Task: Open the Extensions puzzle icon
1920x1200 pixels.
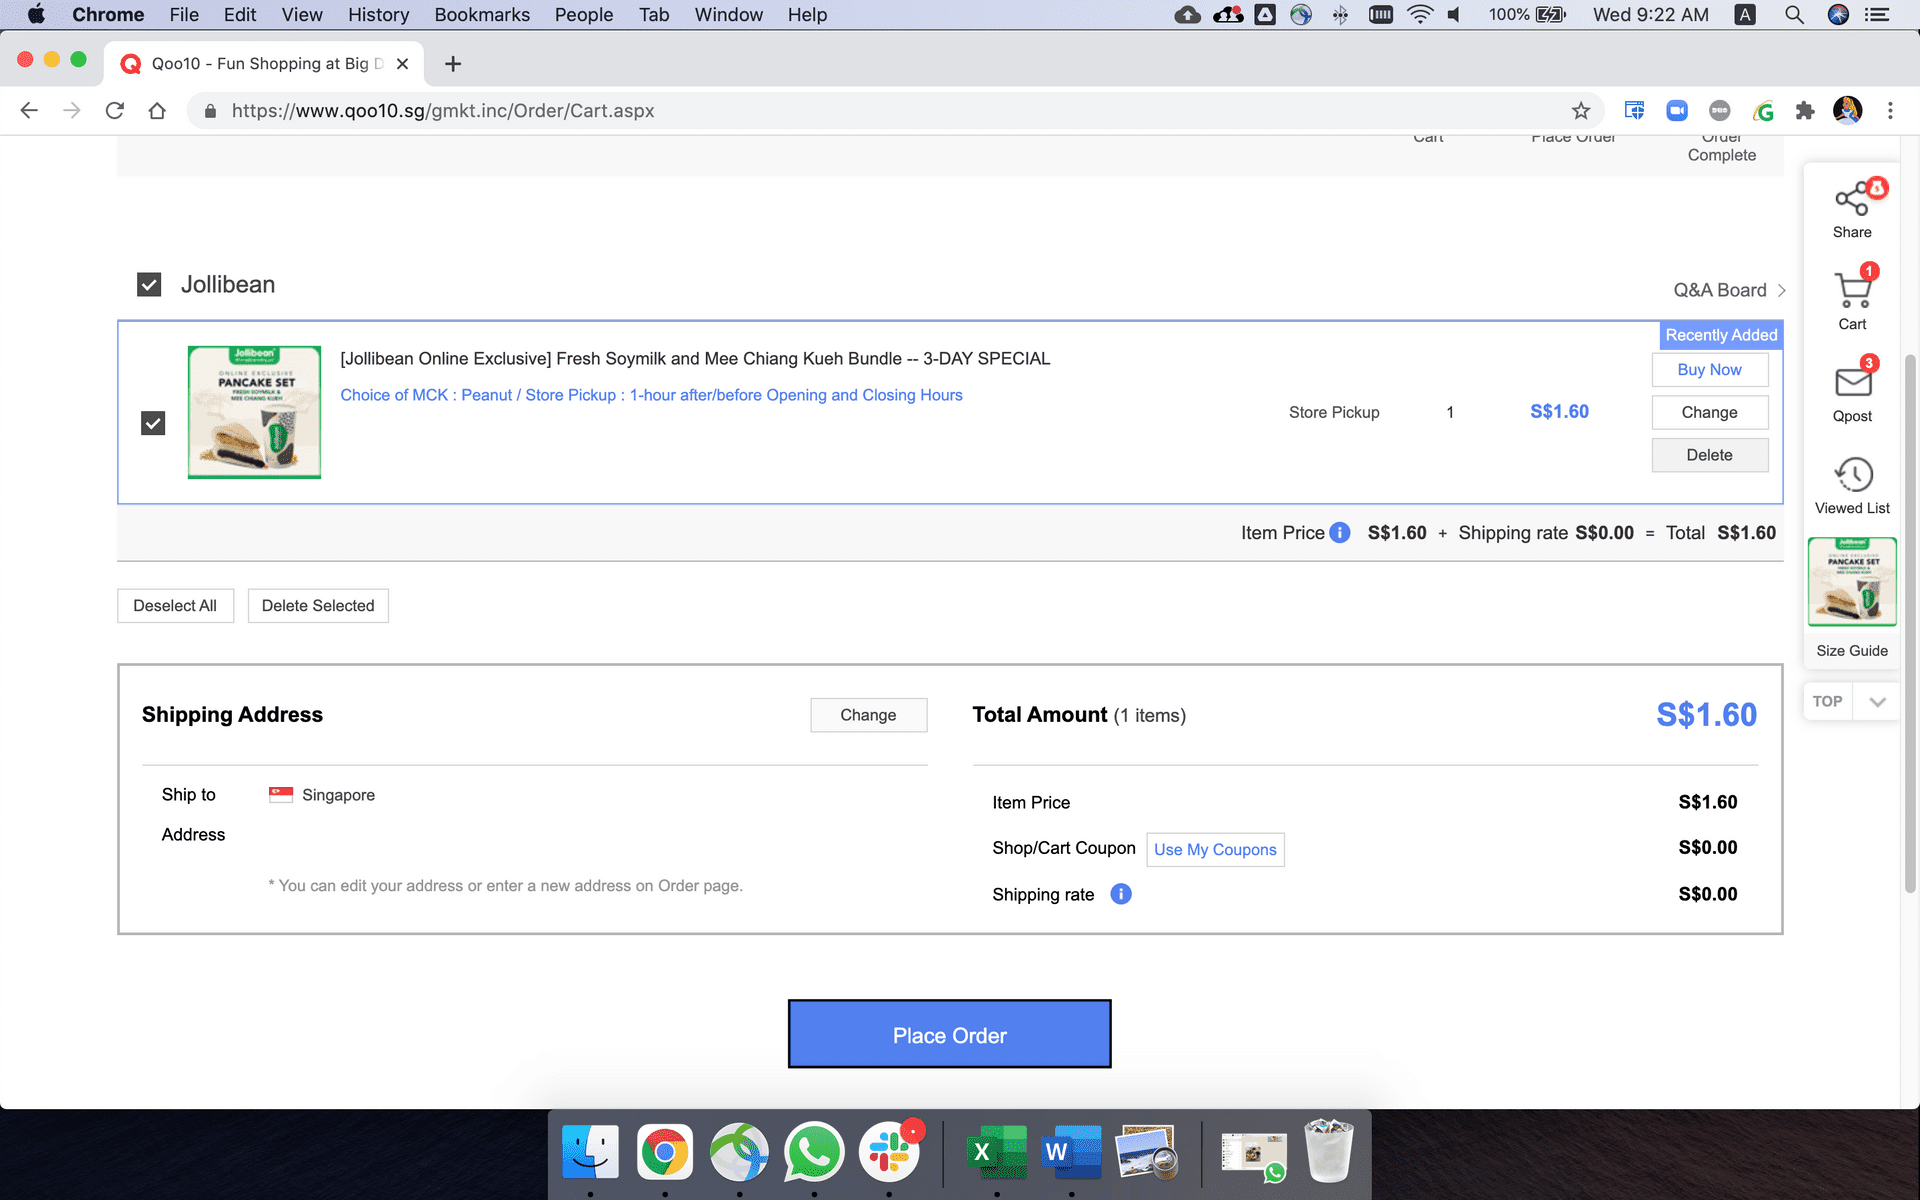Action: 1804,111
